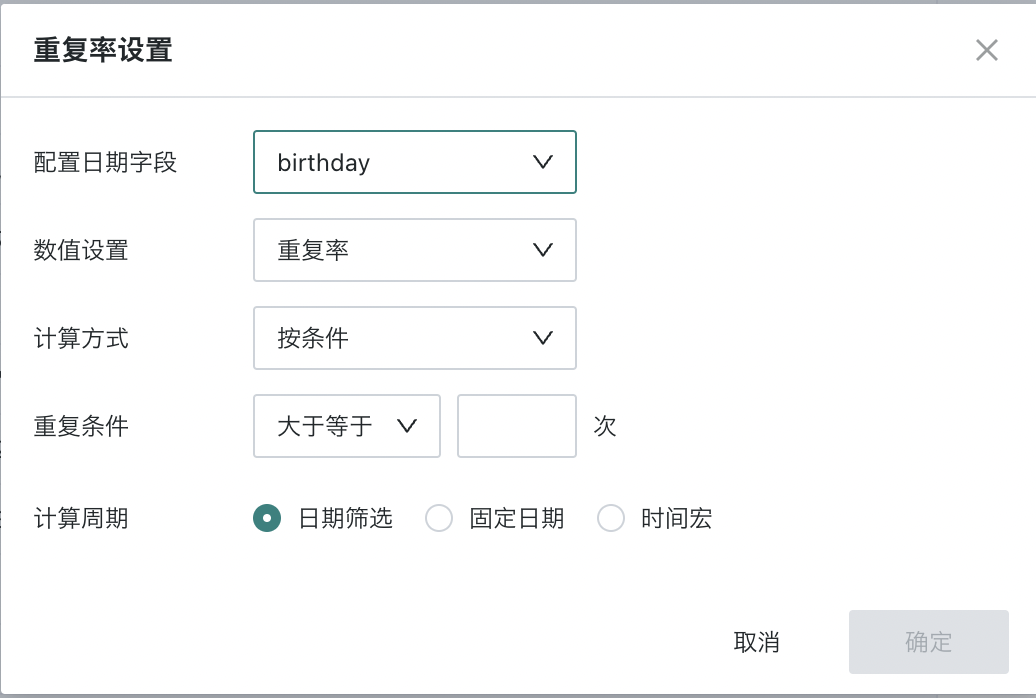Click the chevron arrow beside 重复率
The height and width of the screenshot is (698, 1036).
click(x=542, y=250)
